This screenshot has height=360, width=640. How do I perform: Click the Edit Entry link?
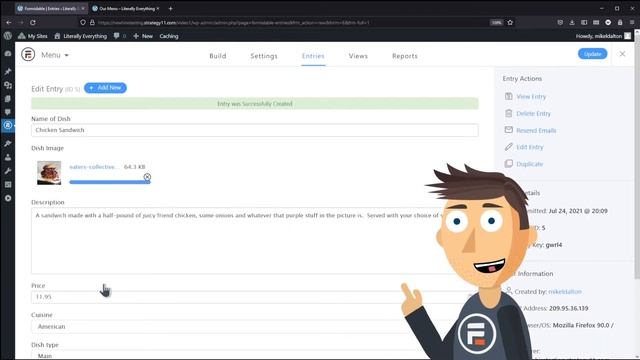tap(530, 147)
